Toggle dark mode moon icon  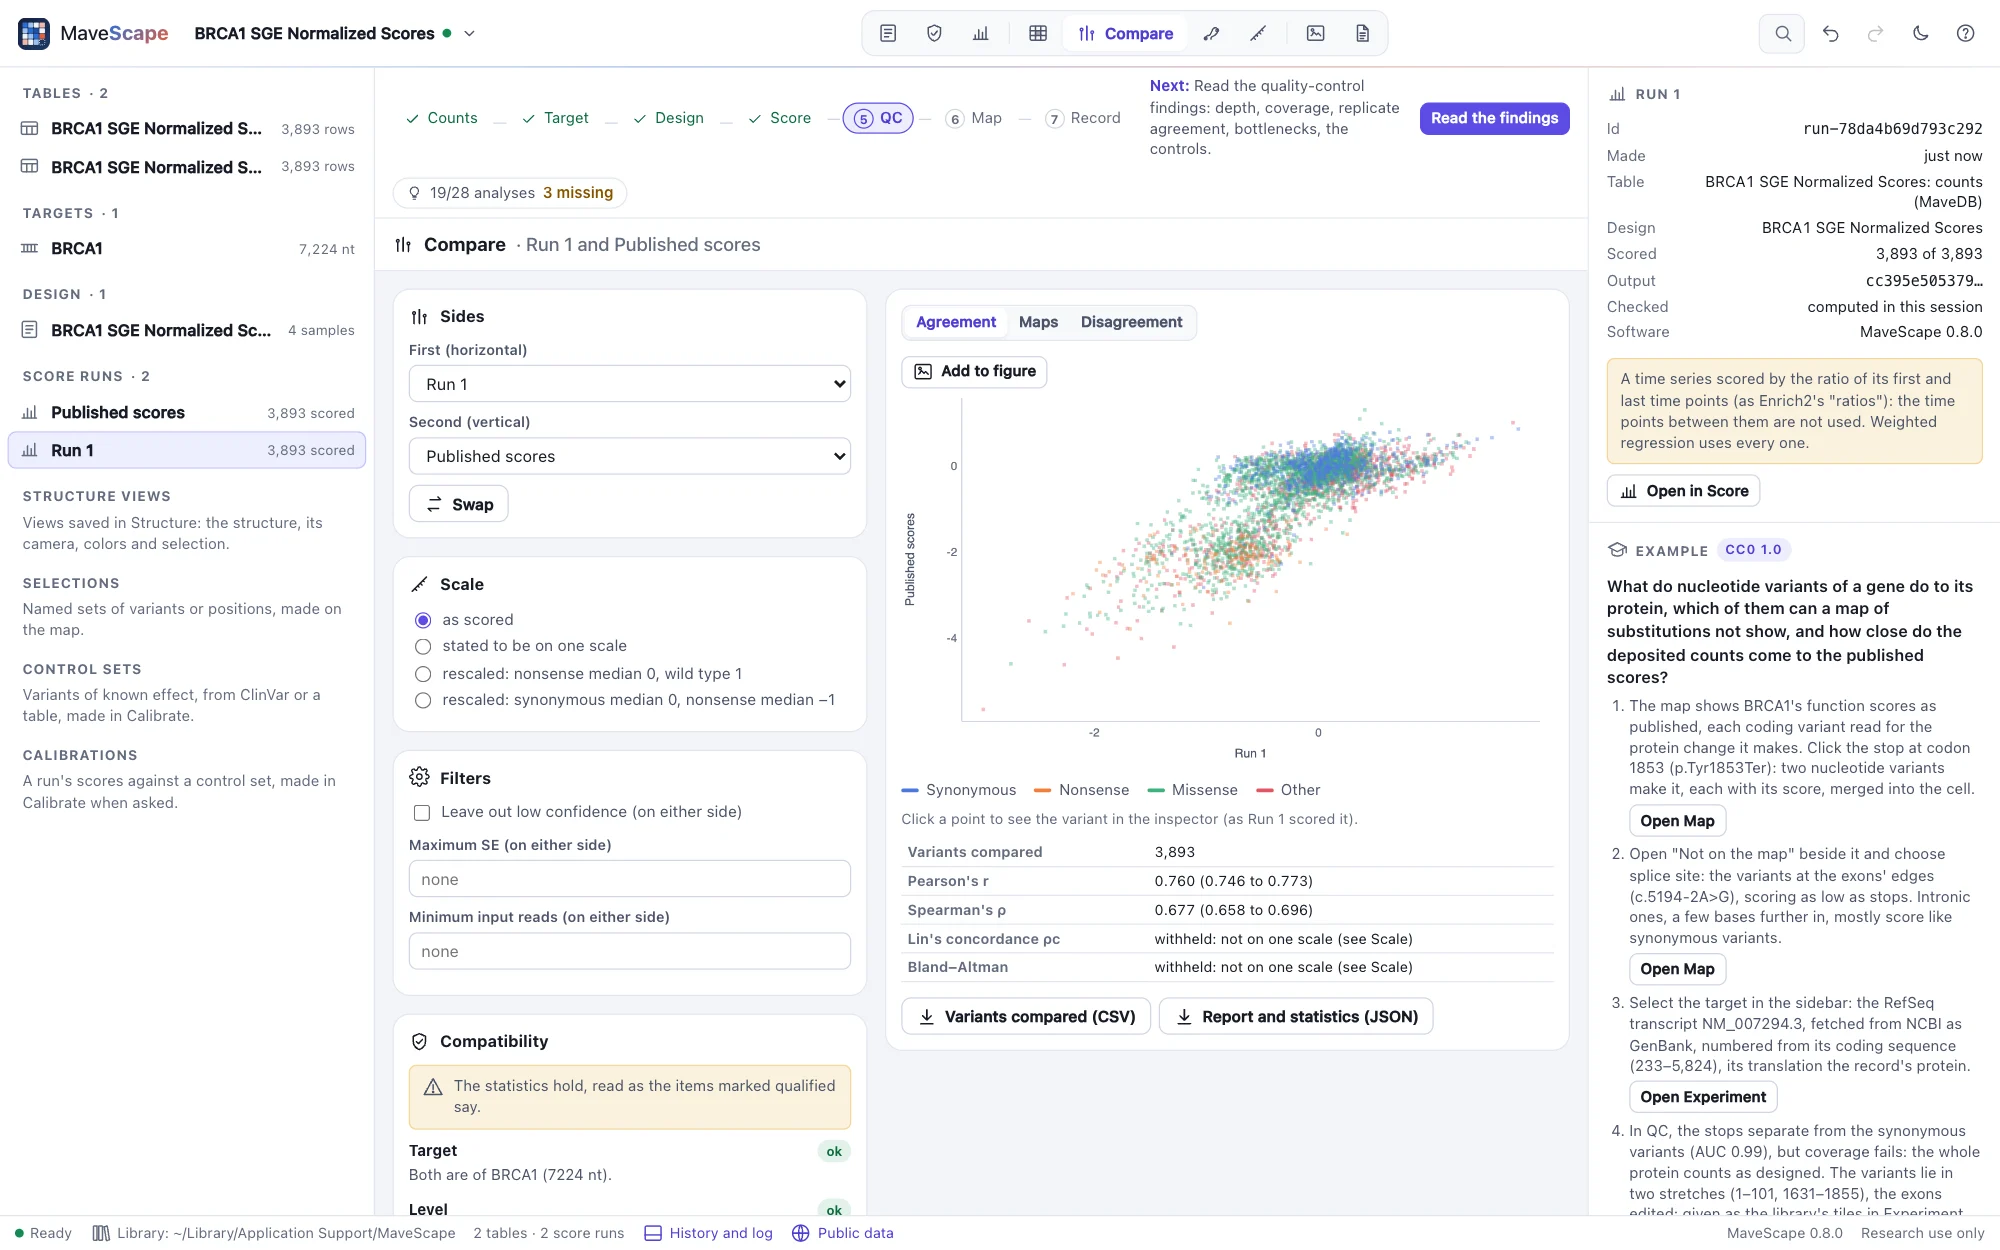click(1920, 33)
